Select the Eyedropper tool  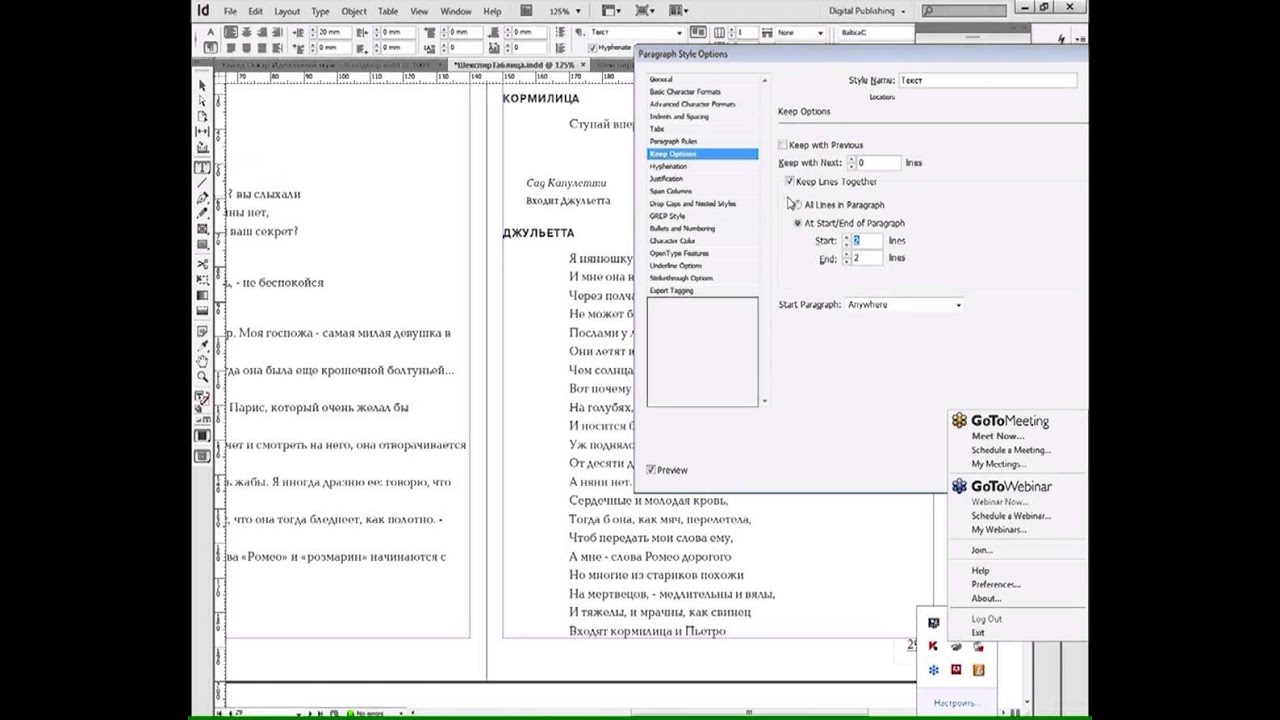(x=202, y=346)
